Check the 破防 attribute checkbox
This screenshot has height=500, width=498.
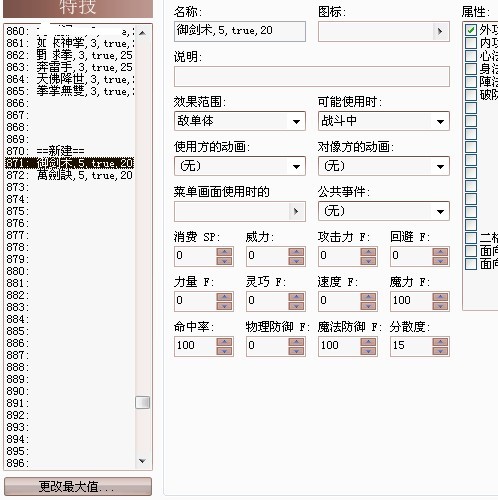coord(471,95)
